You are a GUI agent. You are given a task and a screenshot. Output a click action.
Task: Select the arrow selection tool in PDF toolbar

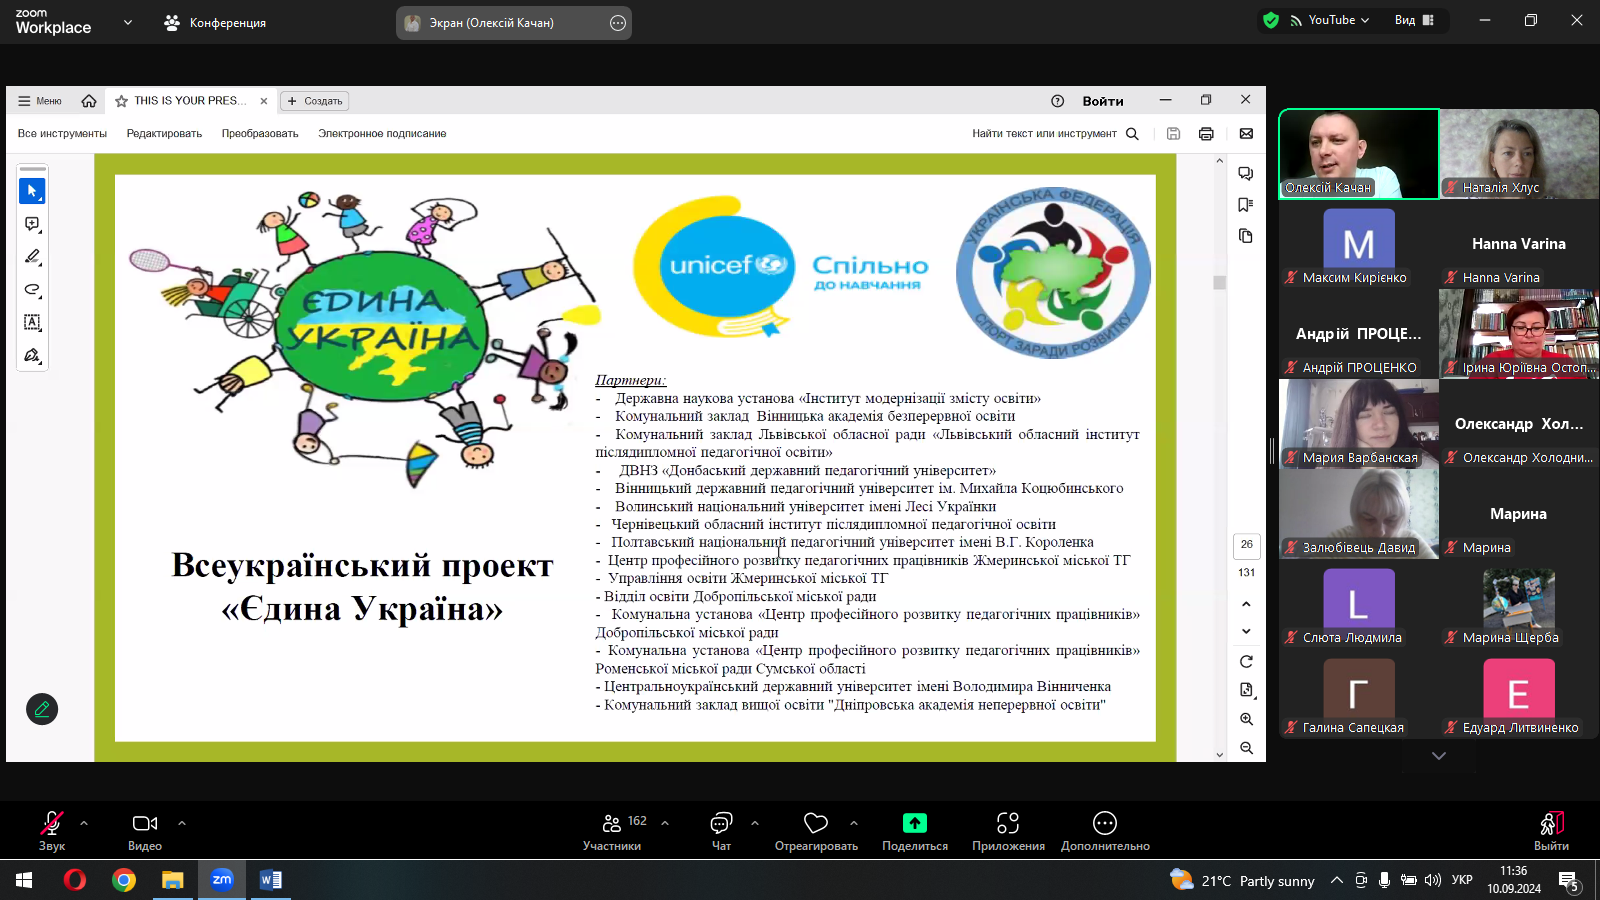pyautogui.click(x=32, y=191)
